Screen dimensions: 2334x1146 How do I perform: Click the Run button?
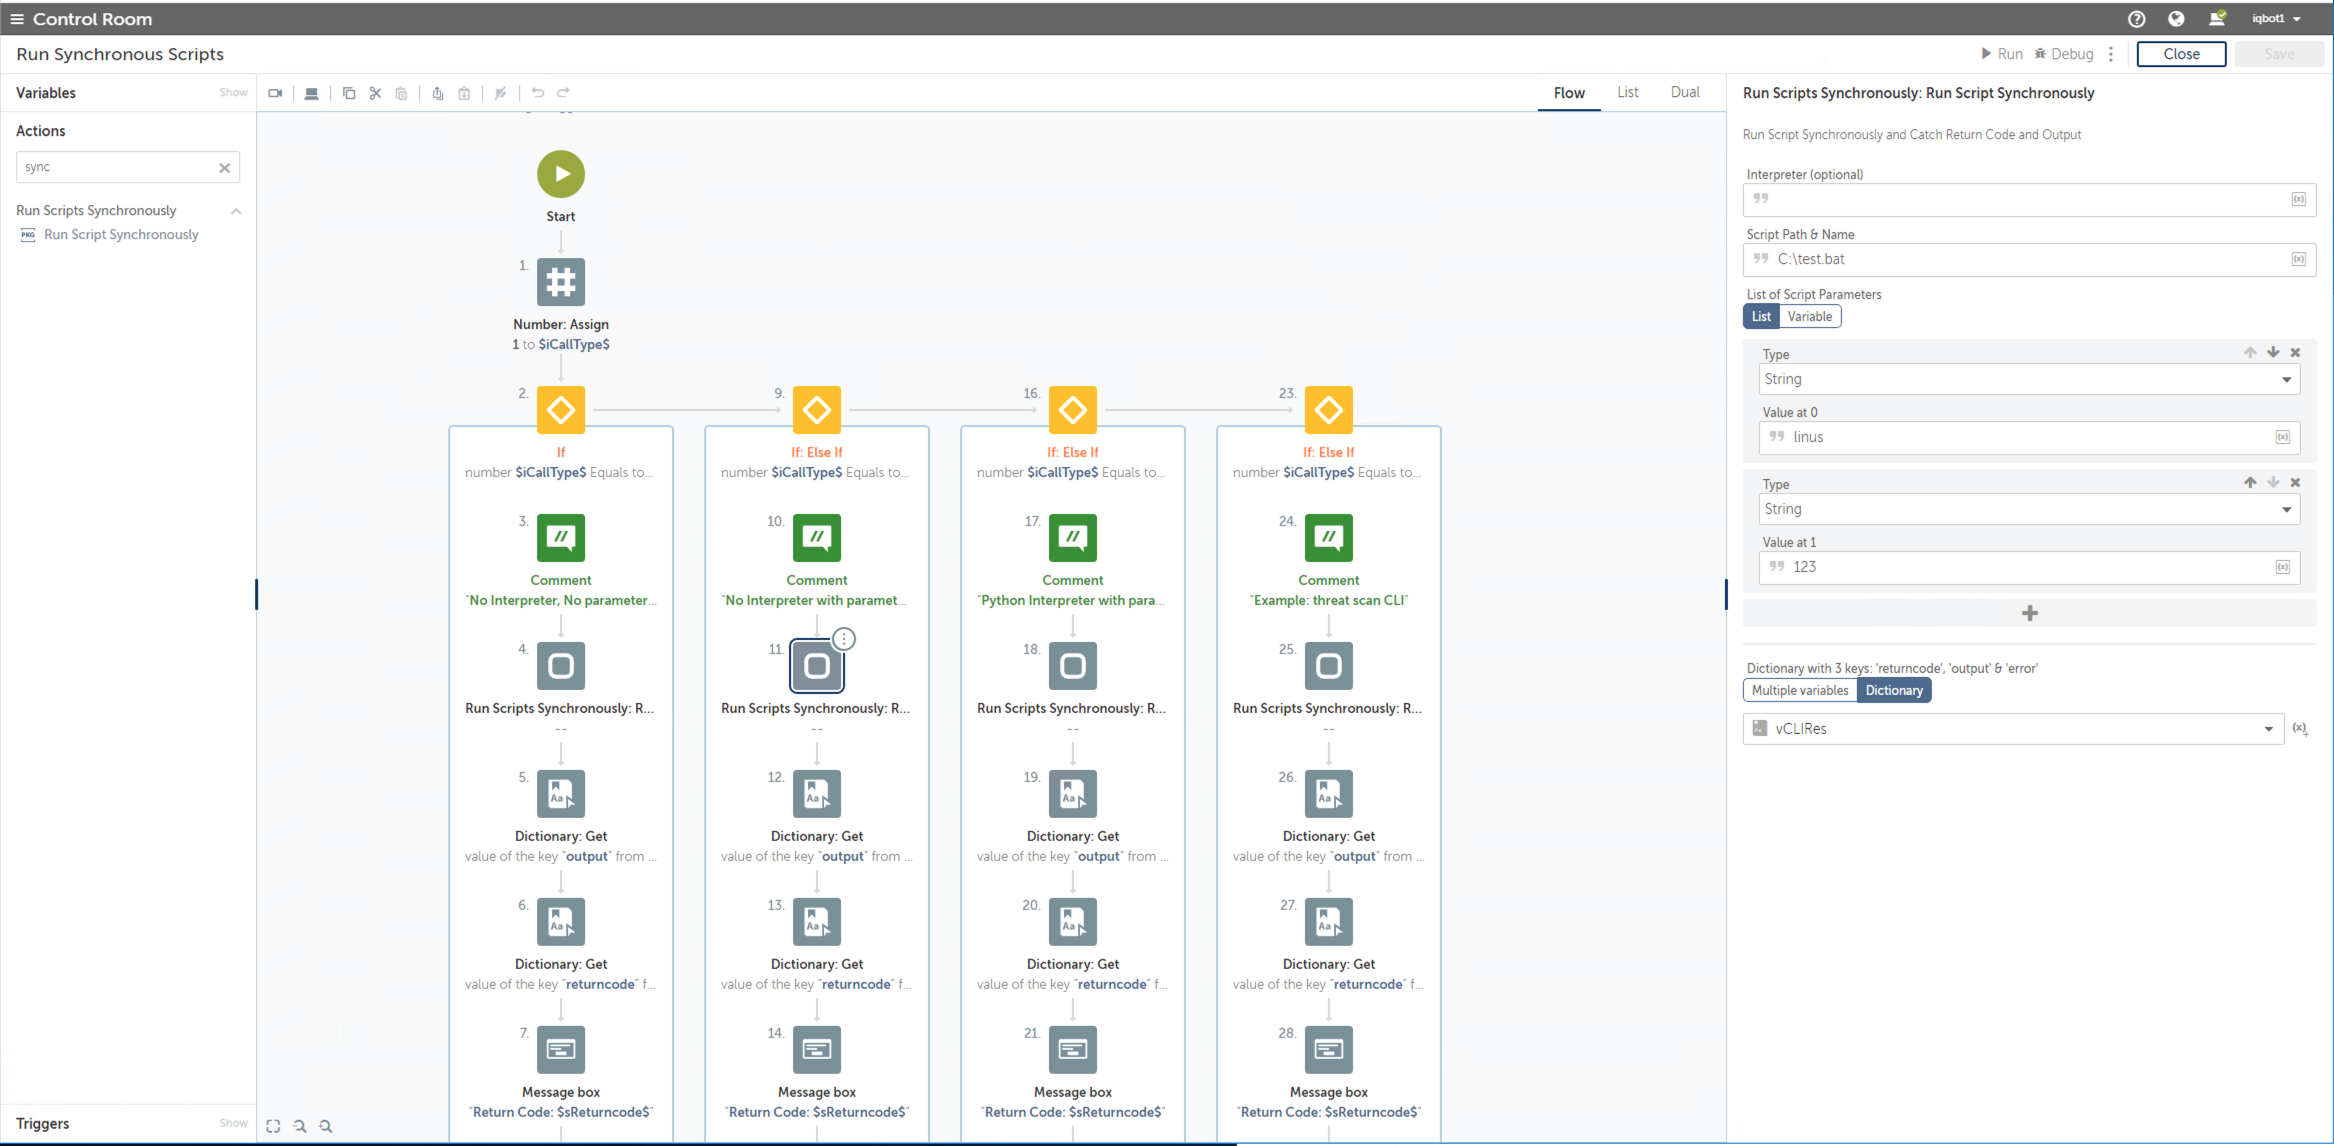tap(2001, 54)
